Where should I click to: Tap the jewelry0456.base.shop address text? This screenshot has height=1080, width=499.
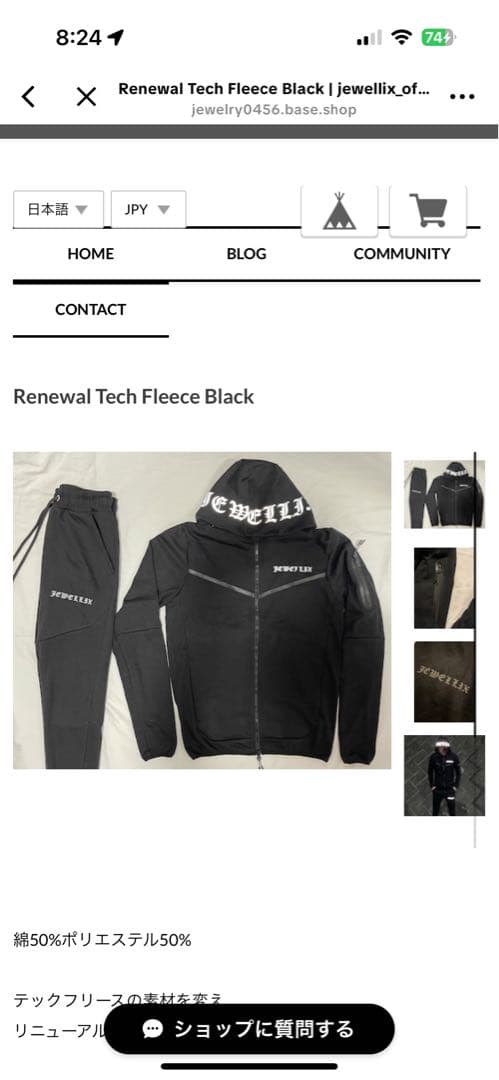(274, 110)
